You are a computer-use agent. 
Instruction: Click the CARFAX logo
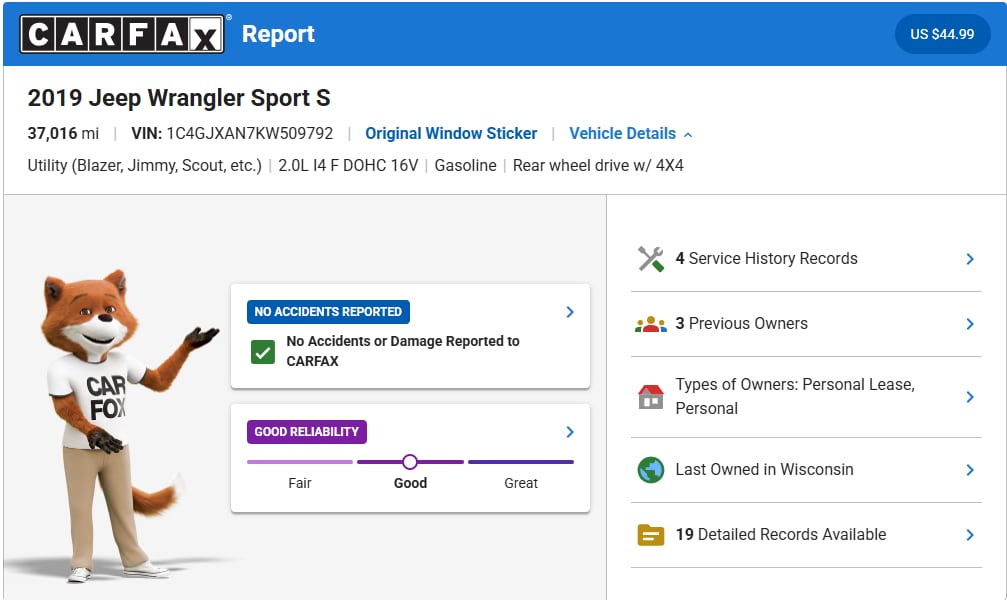[x=122, y=34]
